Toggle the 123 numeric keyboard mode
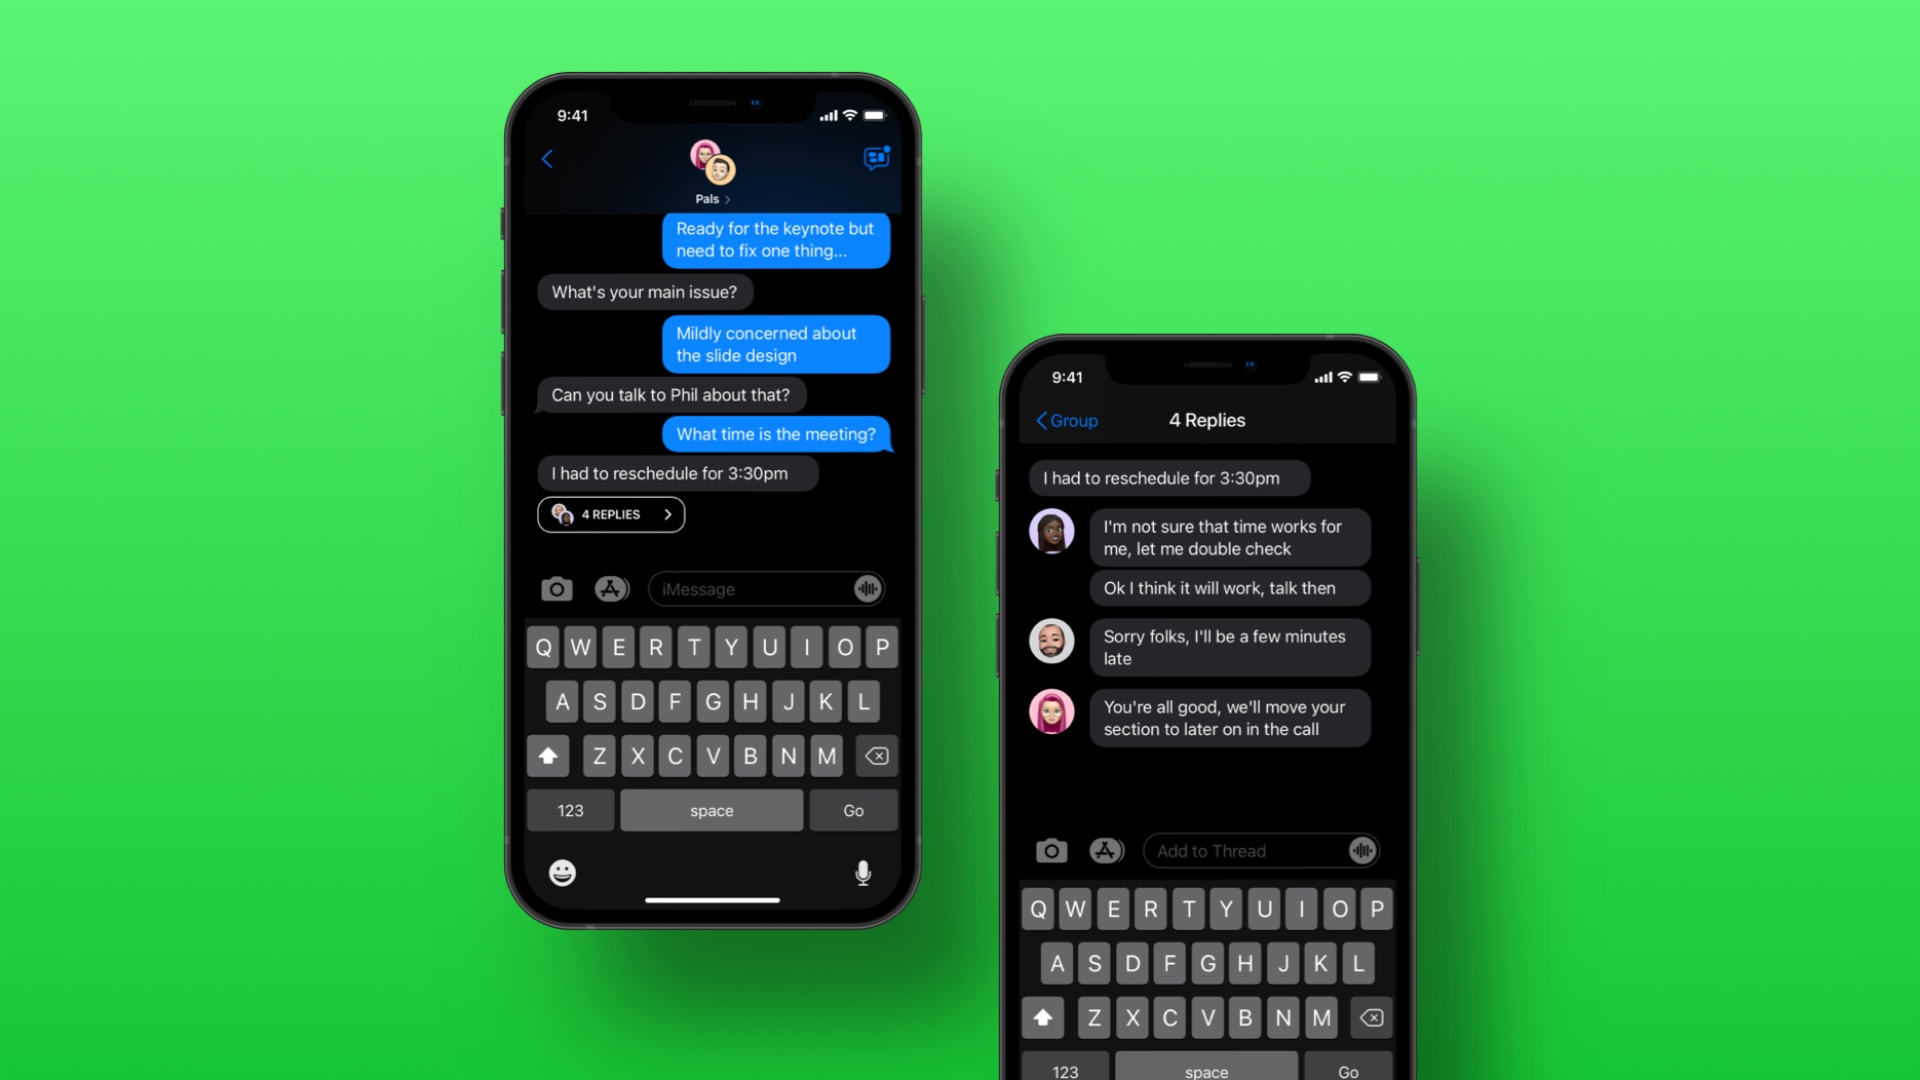Viewport: 1920px width, 1080px height. point(571,808)
